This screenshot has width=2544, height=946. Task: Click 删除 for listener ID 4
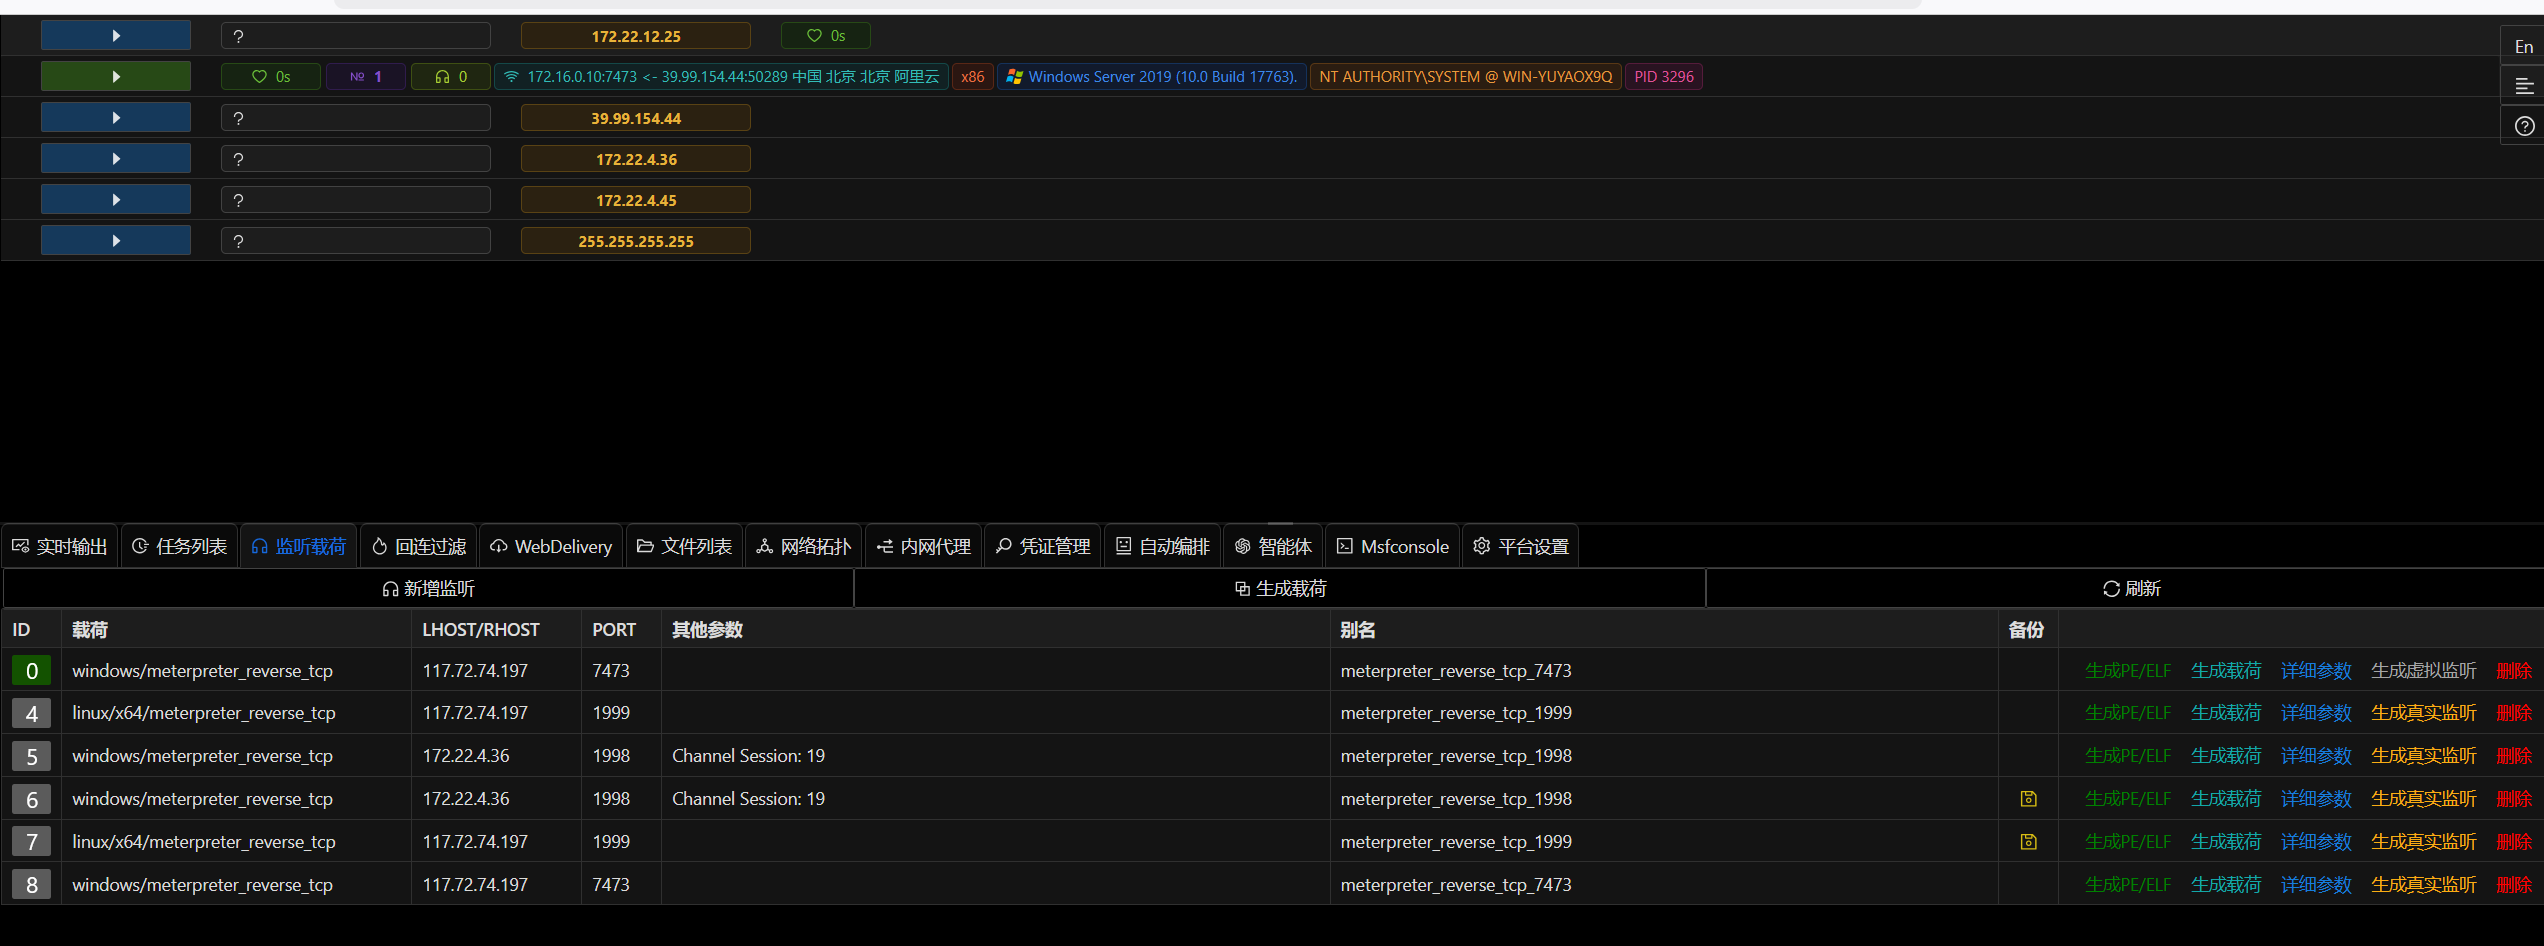[2513, 713]
